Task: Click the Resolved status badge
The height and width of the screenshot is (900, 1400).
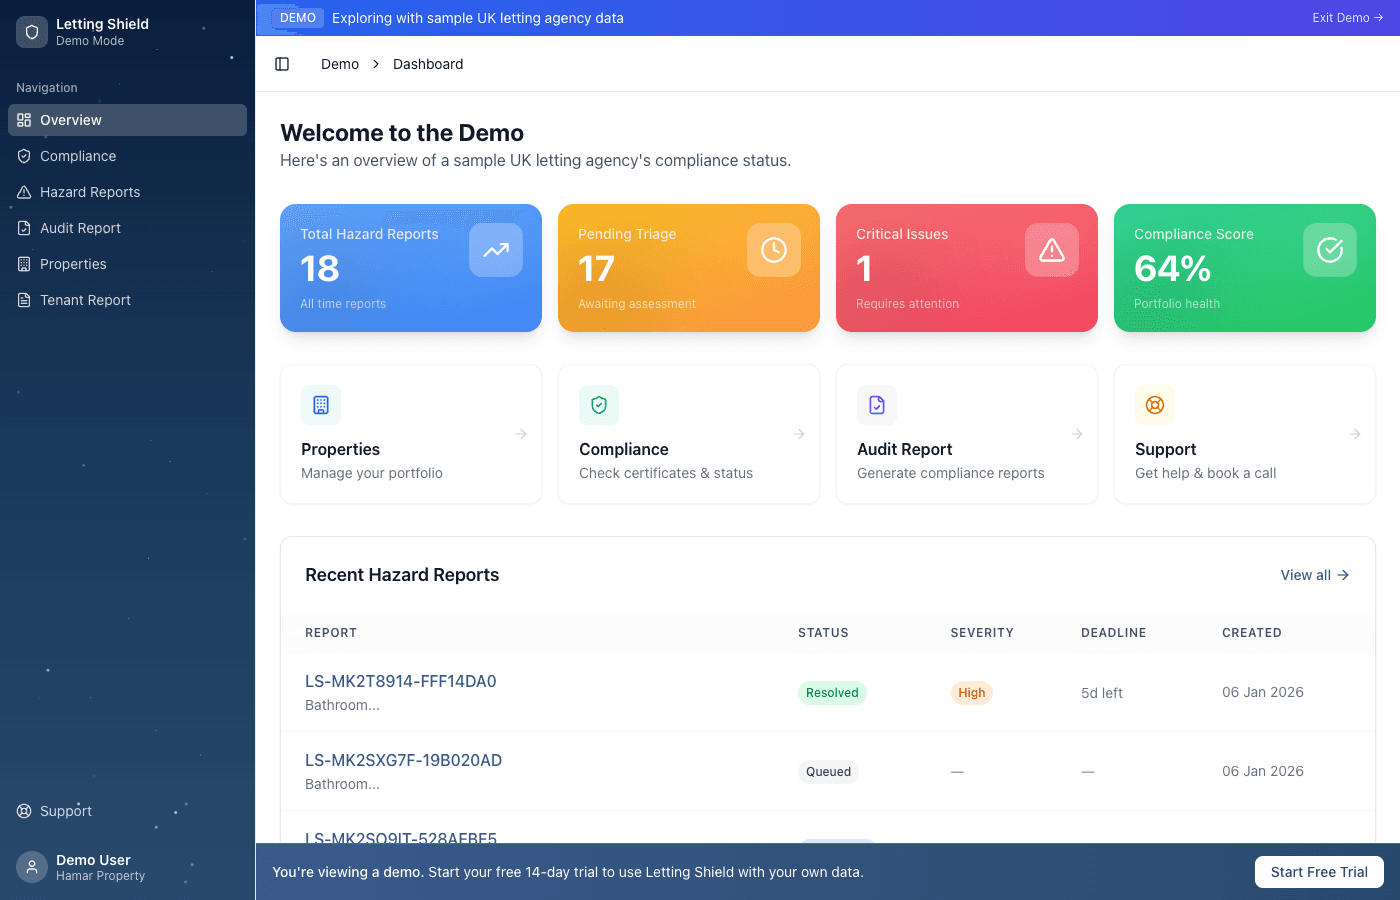Action: click(832, 692)
